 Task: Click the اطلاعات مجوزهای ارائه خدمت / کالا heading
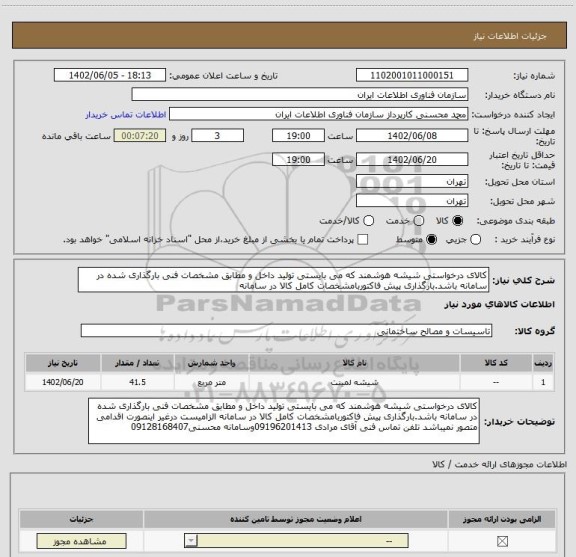point(500,464)
